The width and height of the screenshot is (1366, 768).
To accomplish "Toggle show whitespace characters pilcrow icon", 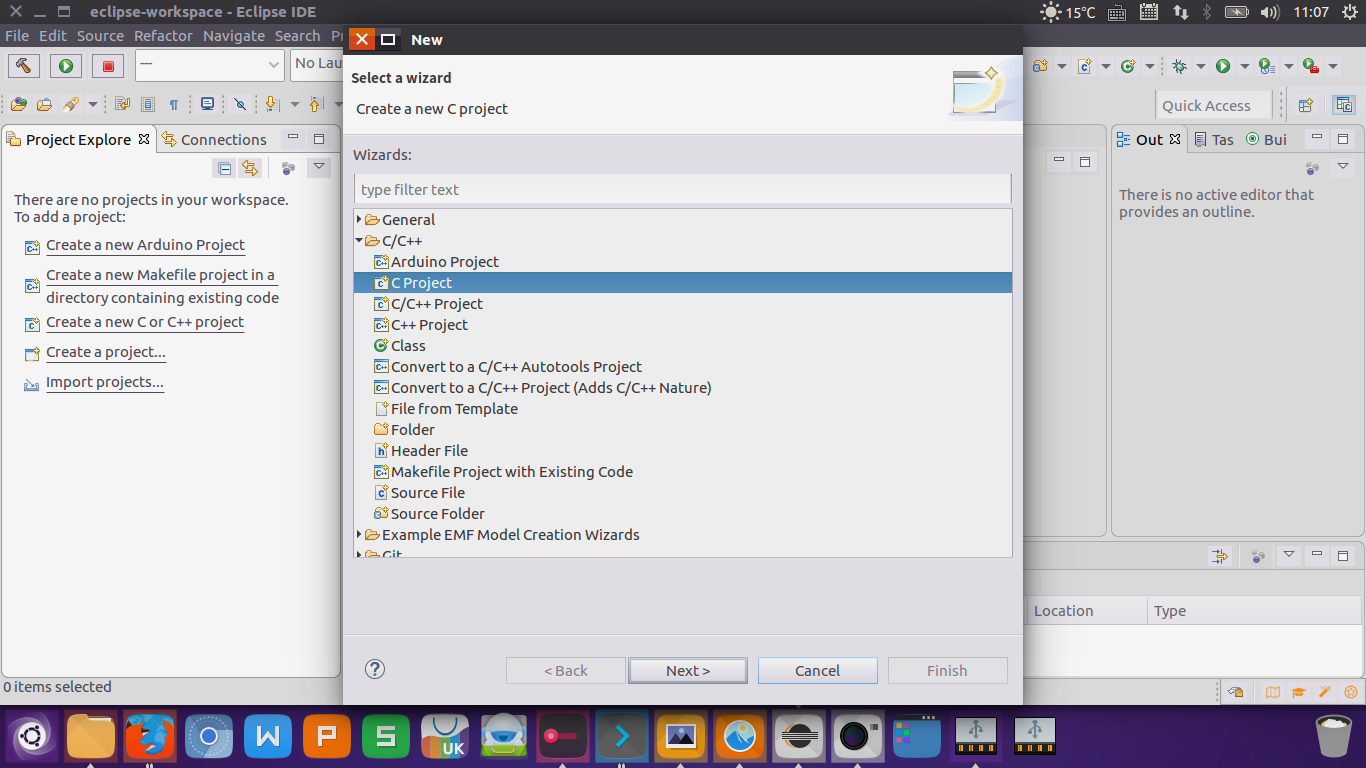I will [x=173, y=104].
